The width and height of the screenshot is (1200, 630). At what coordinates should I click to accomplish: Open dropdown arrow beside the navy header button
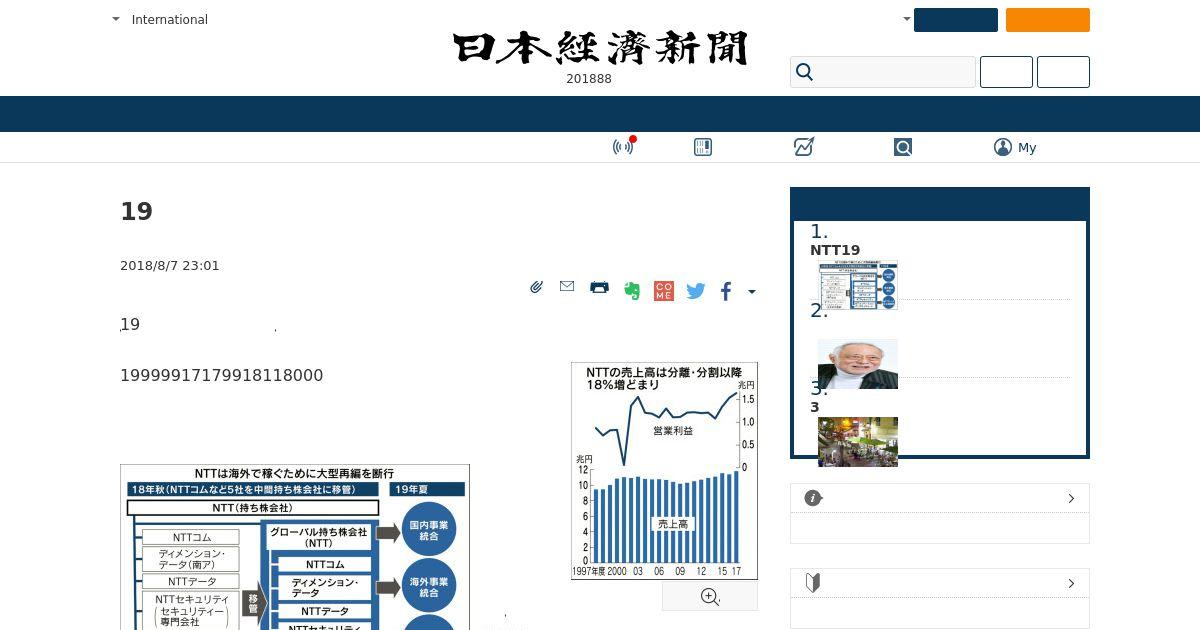click(907, 19)
